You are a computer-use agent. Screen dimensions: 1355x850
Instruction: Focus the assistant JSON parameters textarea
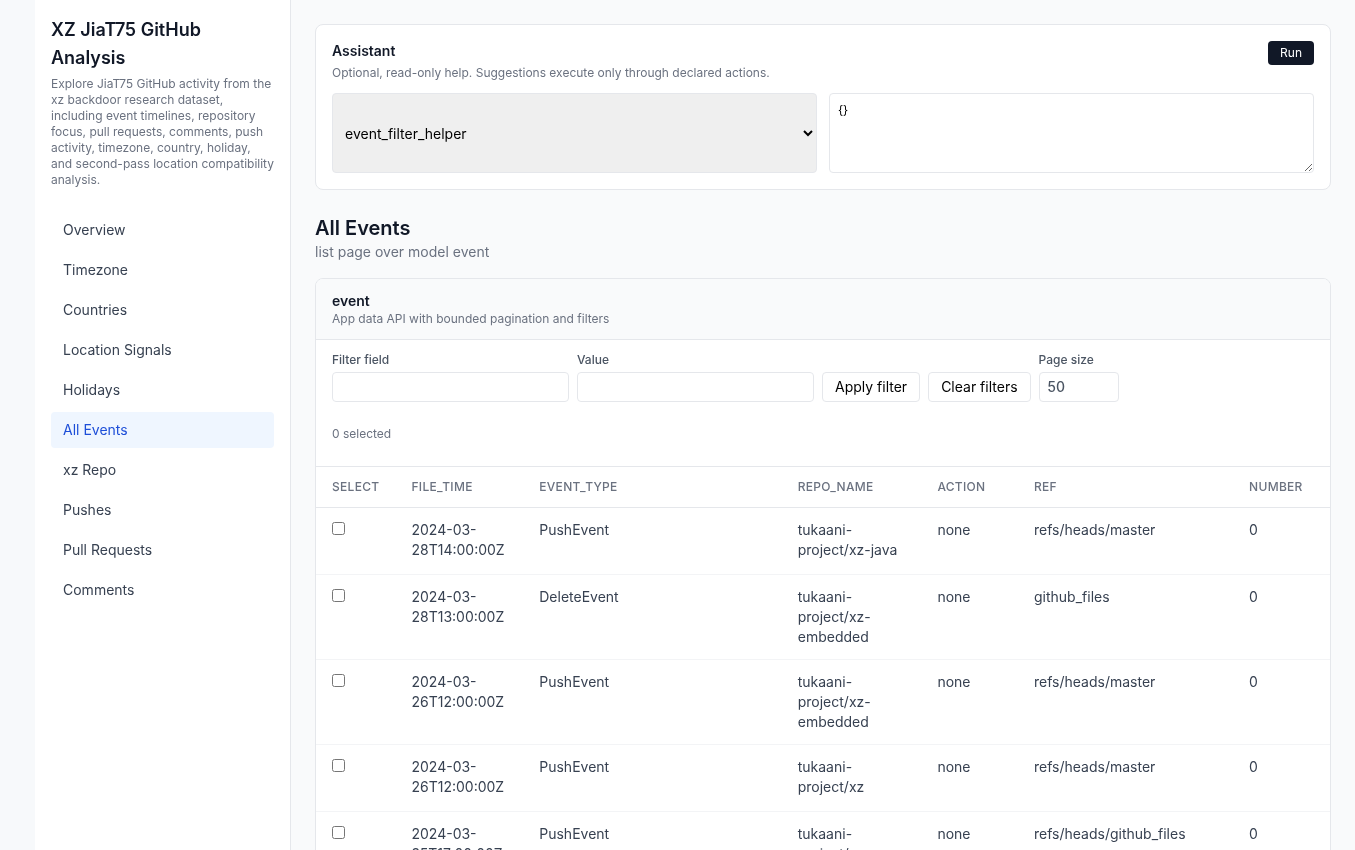click(x=1071, y=133)
